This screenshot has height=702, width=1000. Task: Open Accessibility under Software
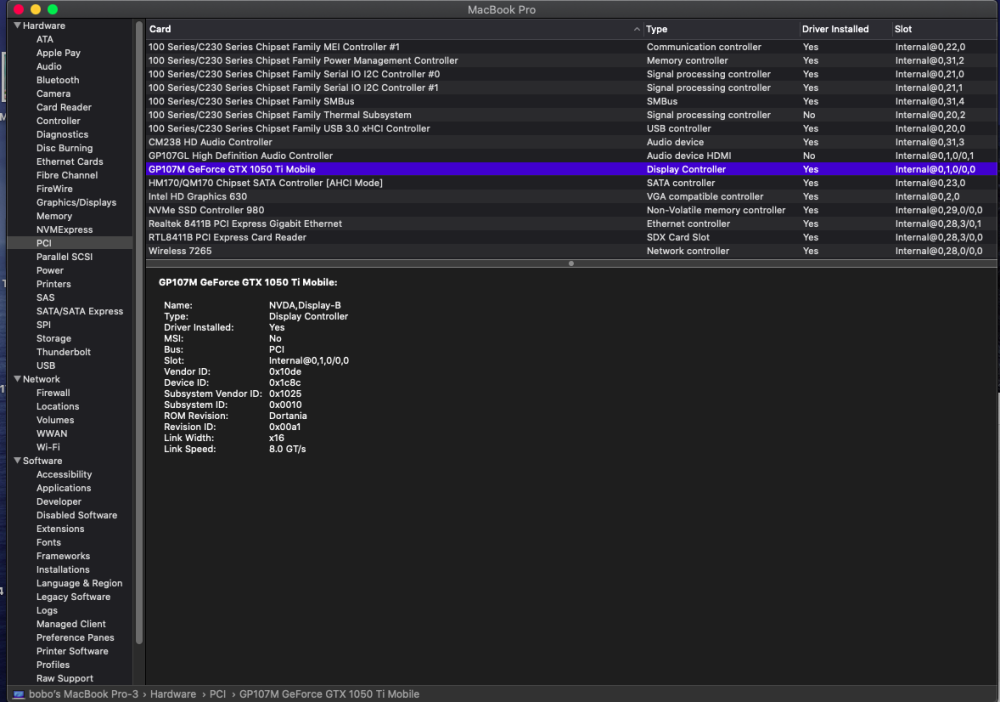pyautogui.click(x=64, y=474)
